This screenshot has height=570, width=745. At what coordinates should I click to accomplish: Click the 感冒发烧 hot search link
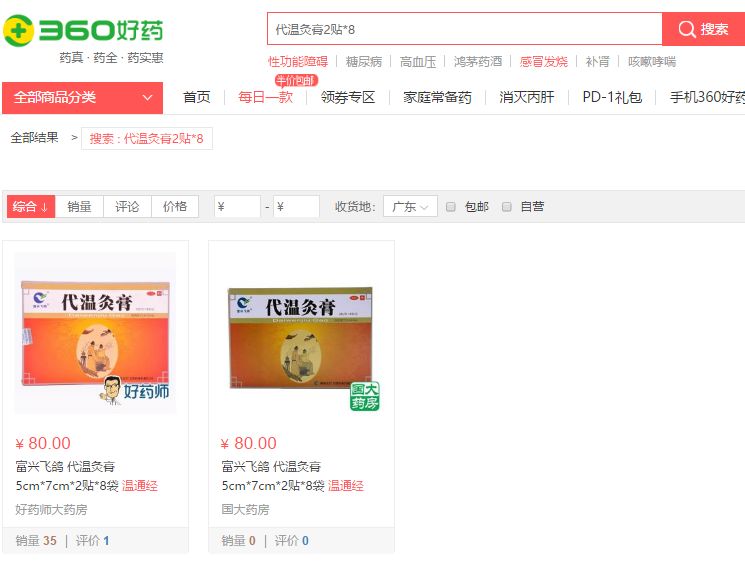pyautogui.click(x=543, y=62)
